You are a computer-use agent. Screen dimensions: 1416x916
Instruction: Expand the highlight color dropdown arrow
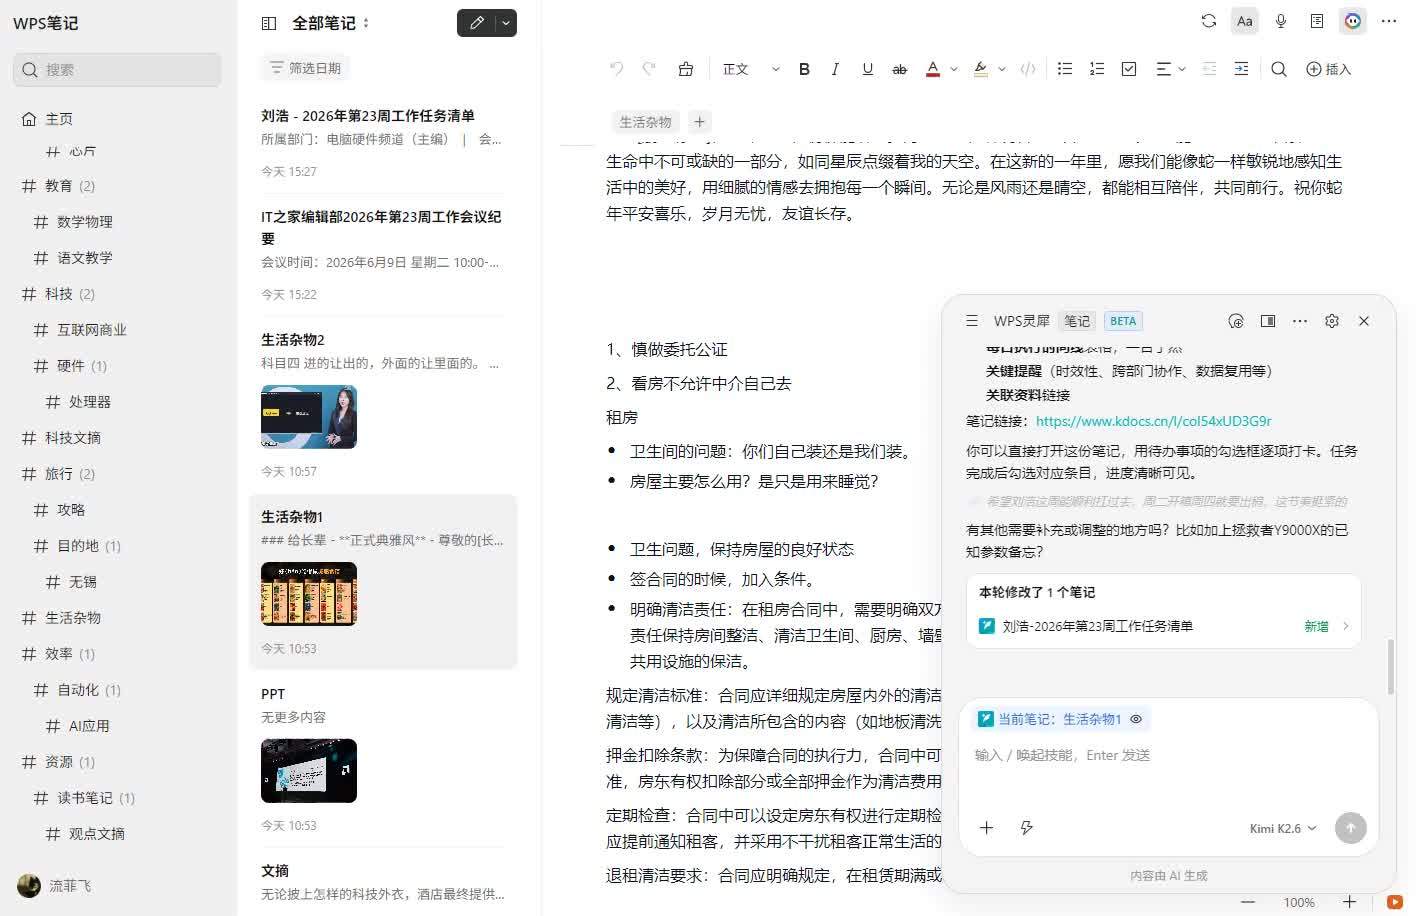[x=1002, y=69]
